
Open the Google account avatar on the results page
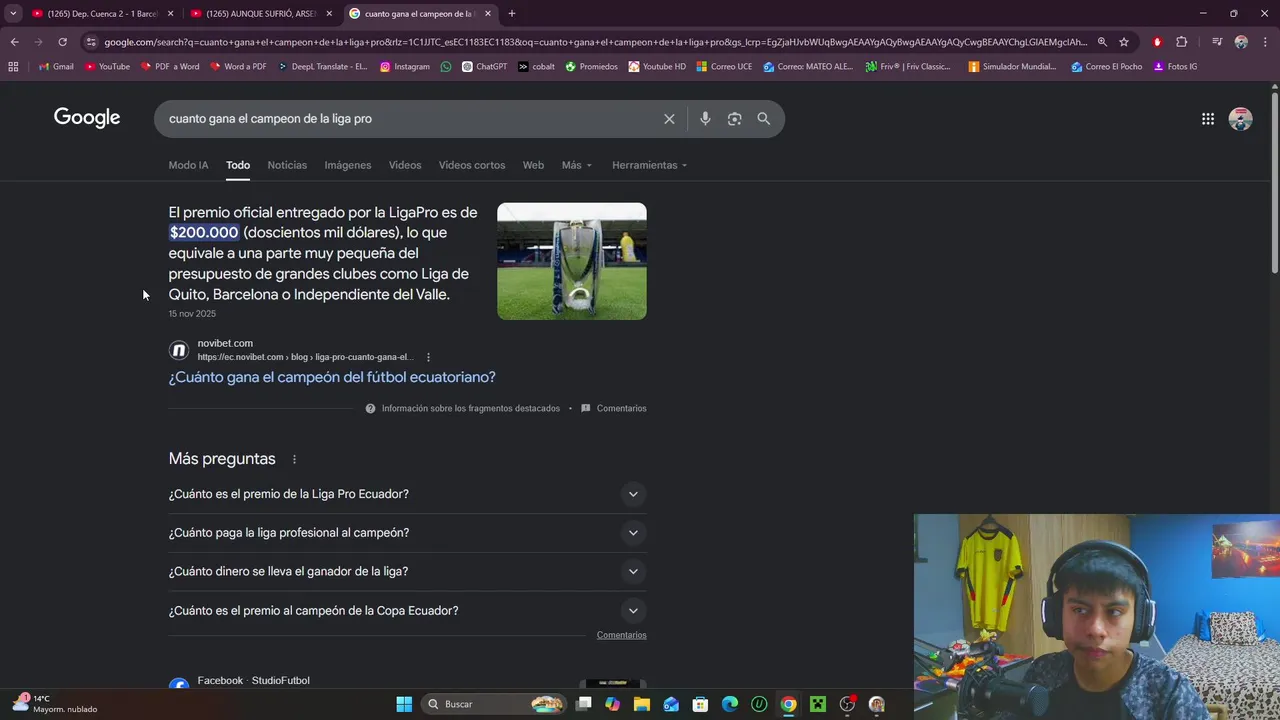1241,119
